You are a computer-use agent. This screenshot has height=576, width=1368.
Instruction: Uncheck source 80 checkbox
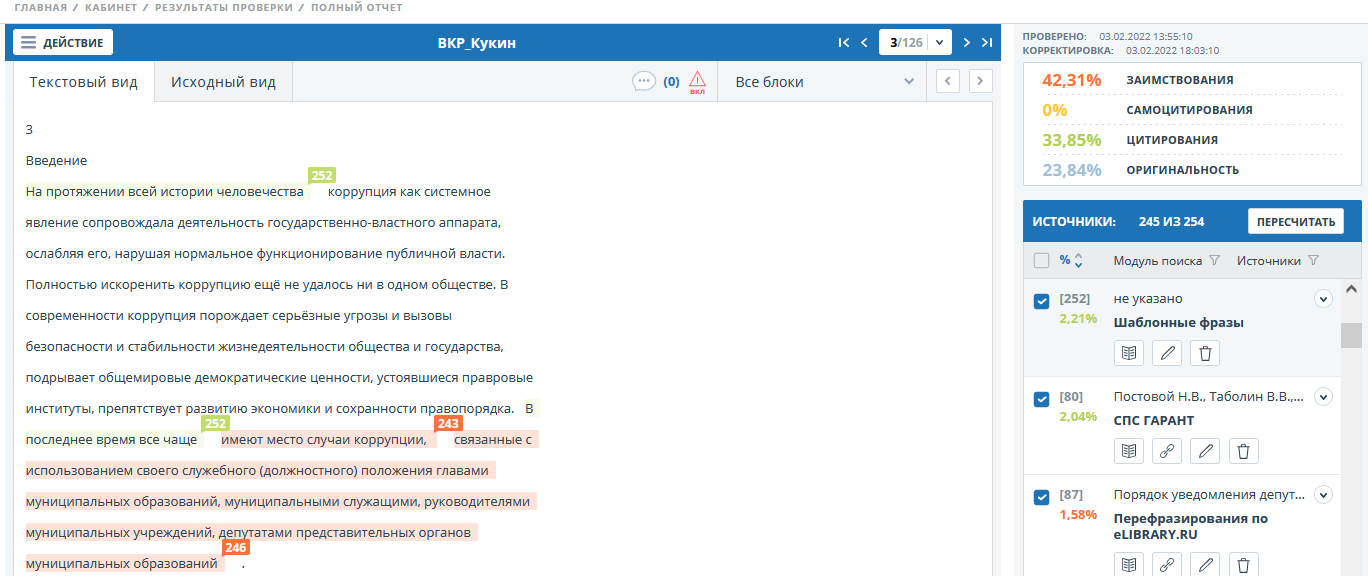click(1041, 399)
